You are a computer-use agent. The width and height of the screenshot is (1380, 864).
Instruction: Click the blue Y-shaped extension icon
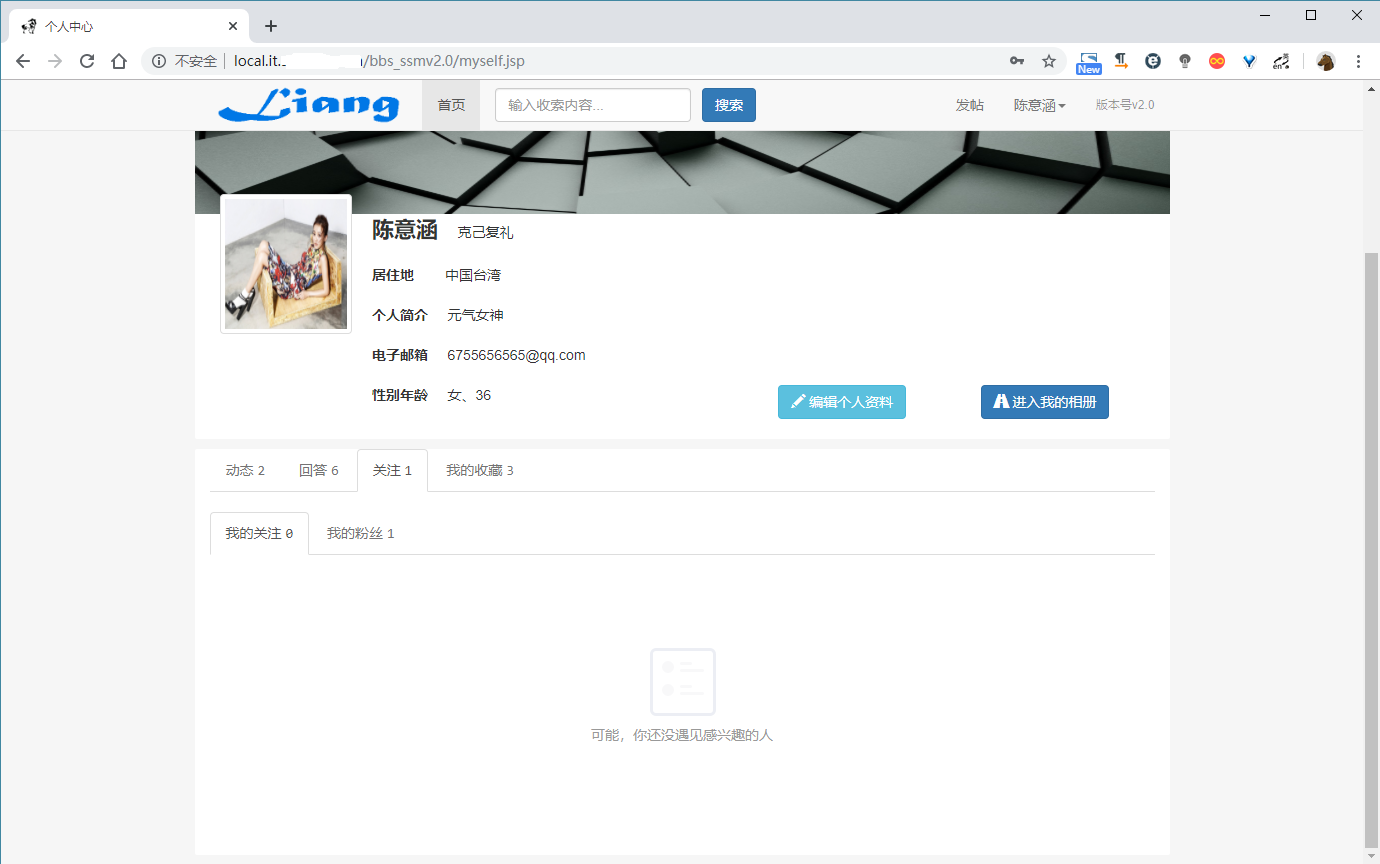(1249, 61)
